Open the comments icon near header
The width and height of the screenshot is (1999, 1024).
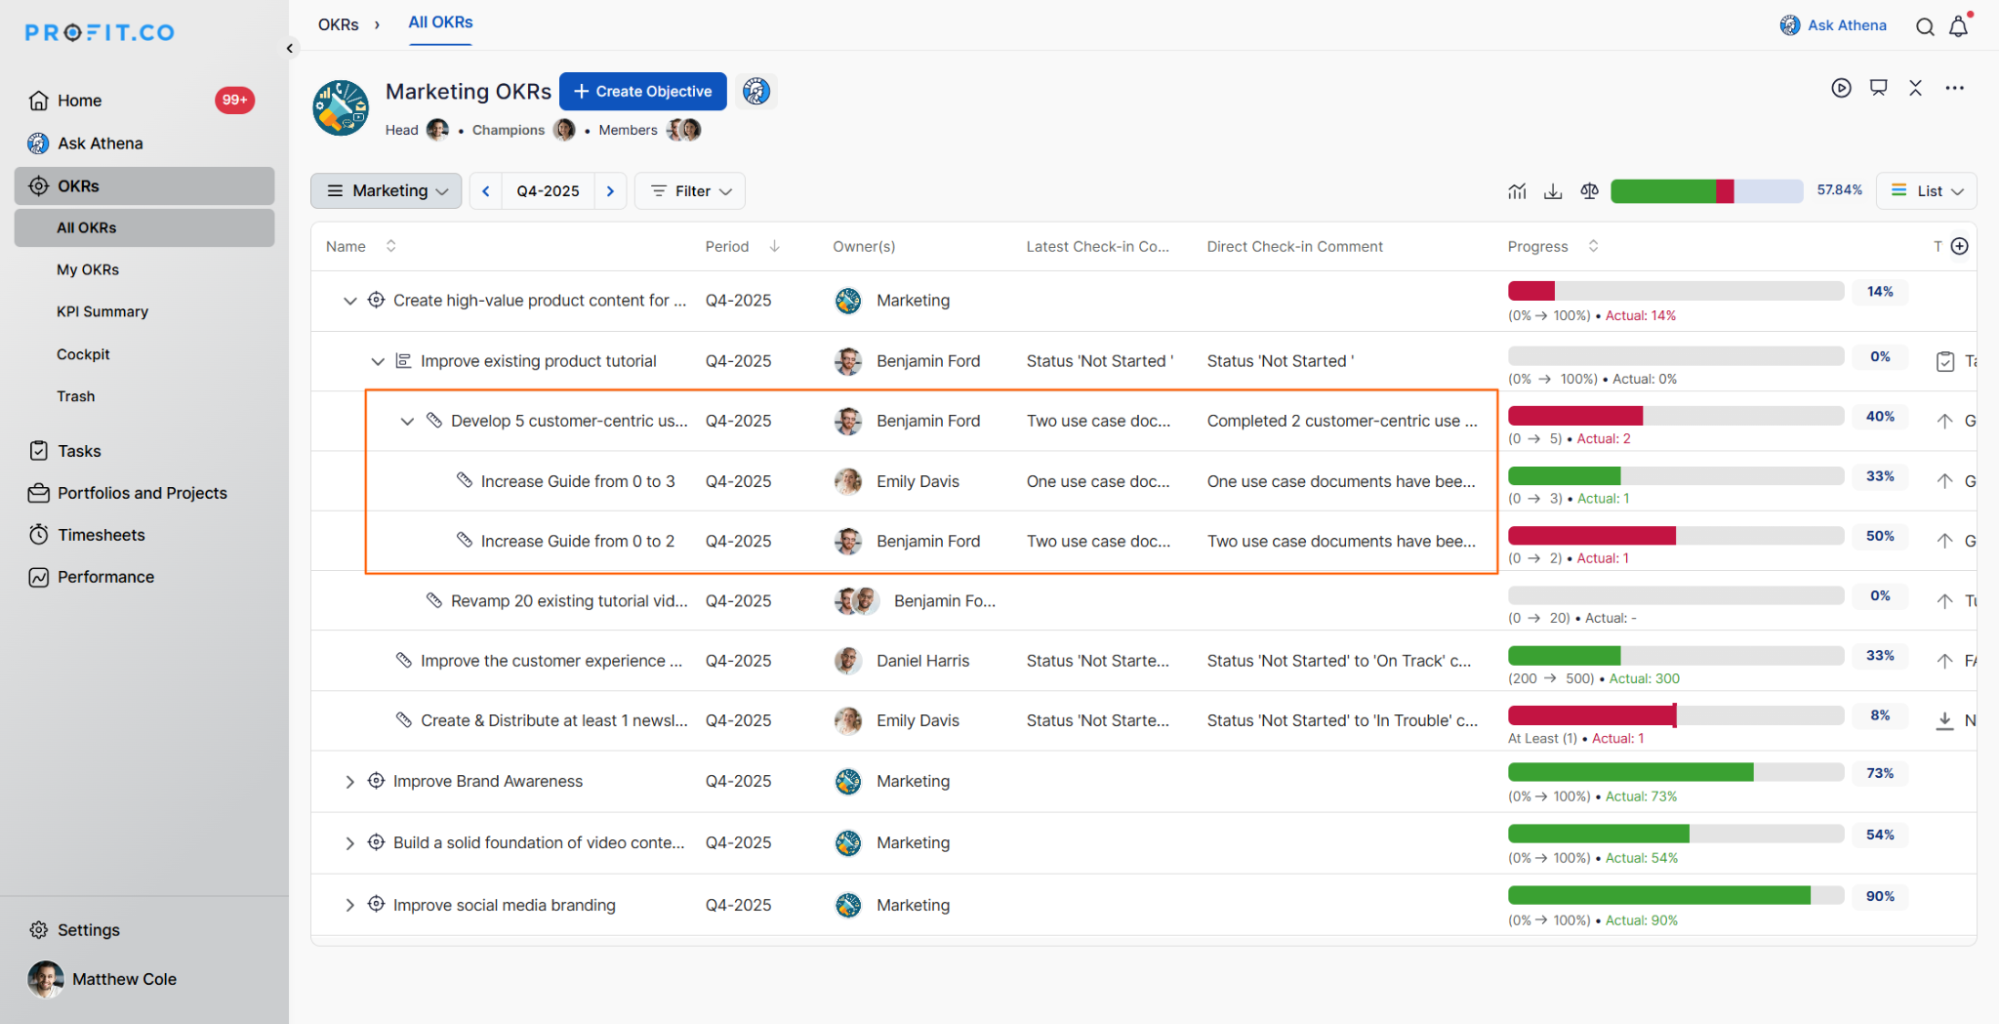(x=1878, y=88)
